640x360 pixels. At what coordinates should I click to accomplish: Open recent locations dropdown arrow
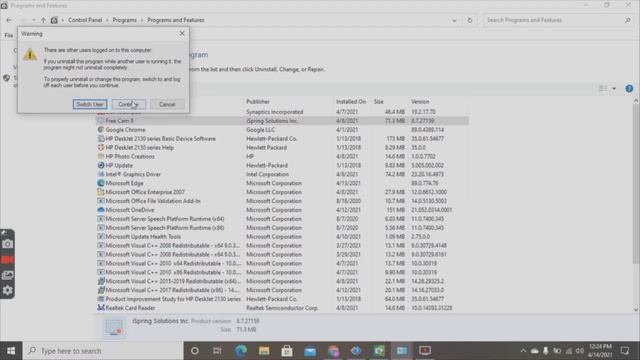click(33, 20)
